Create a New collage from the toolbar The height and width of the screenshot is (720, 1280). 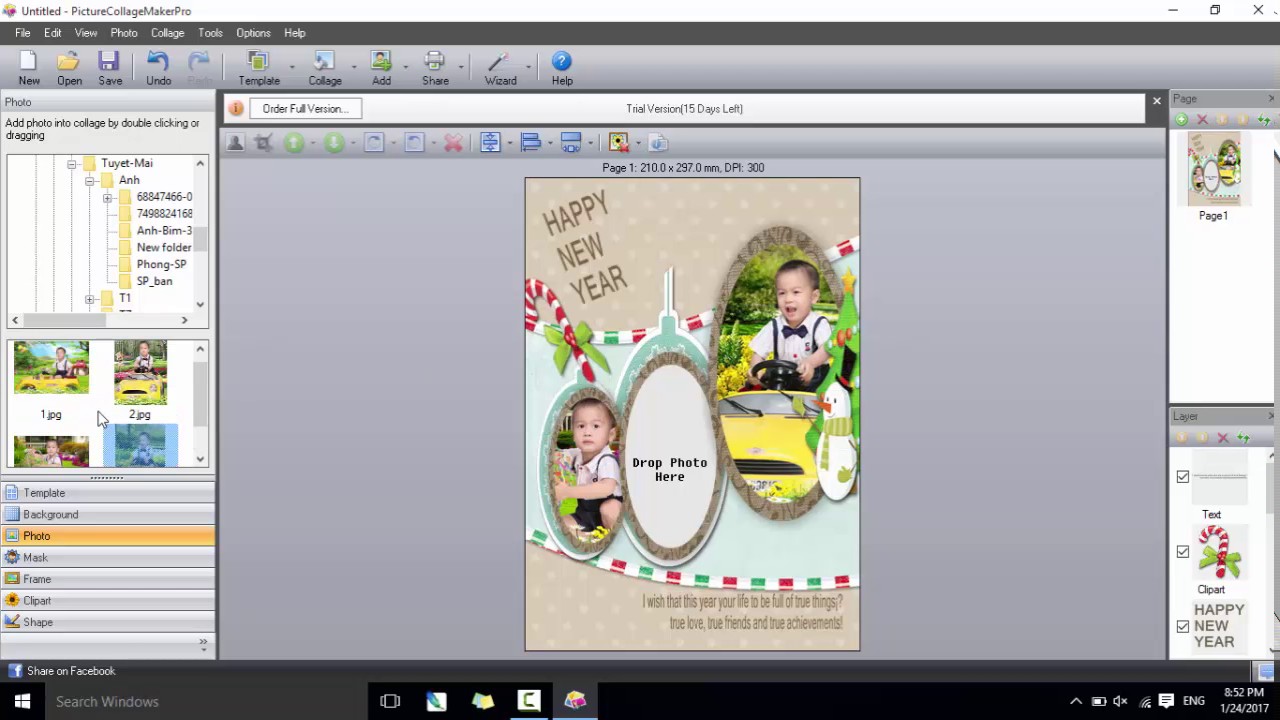point(29,68)
